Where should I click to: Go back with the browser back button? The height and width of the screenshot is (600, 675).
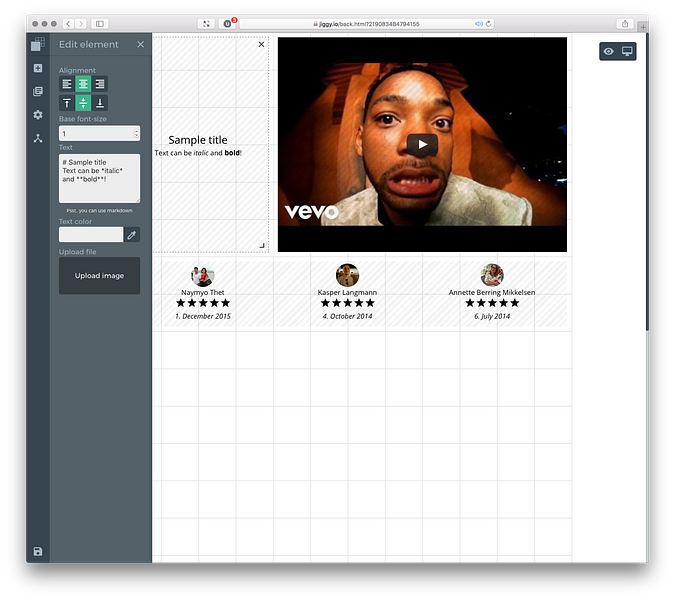pos(68,24)
